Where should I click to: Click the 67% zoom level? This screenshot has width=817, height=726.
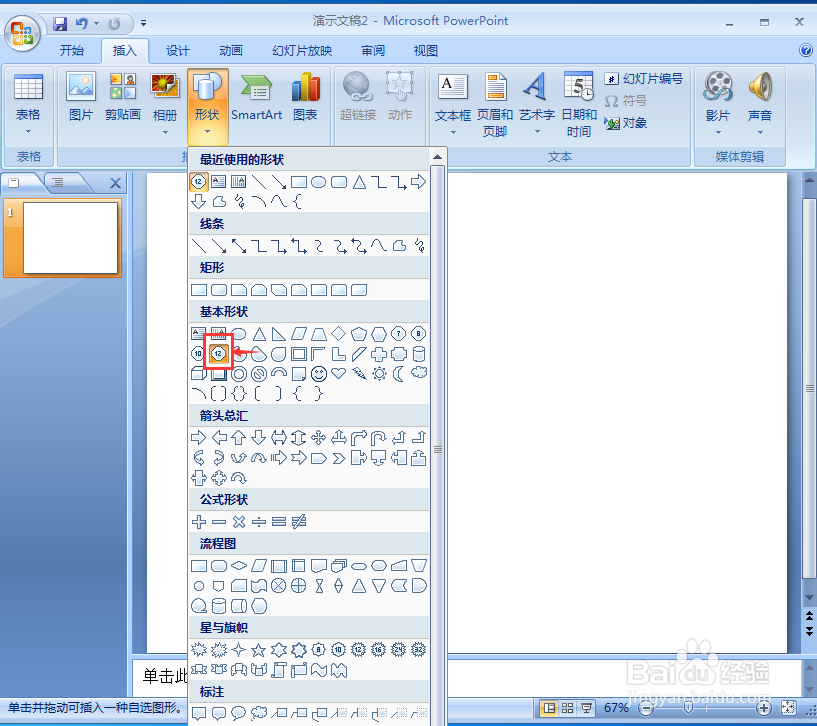click(x=616, y=708)
